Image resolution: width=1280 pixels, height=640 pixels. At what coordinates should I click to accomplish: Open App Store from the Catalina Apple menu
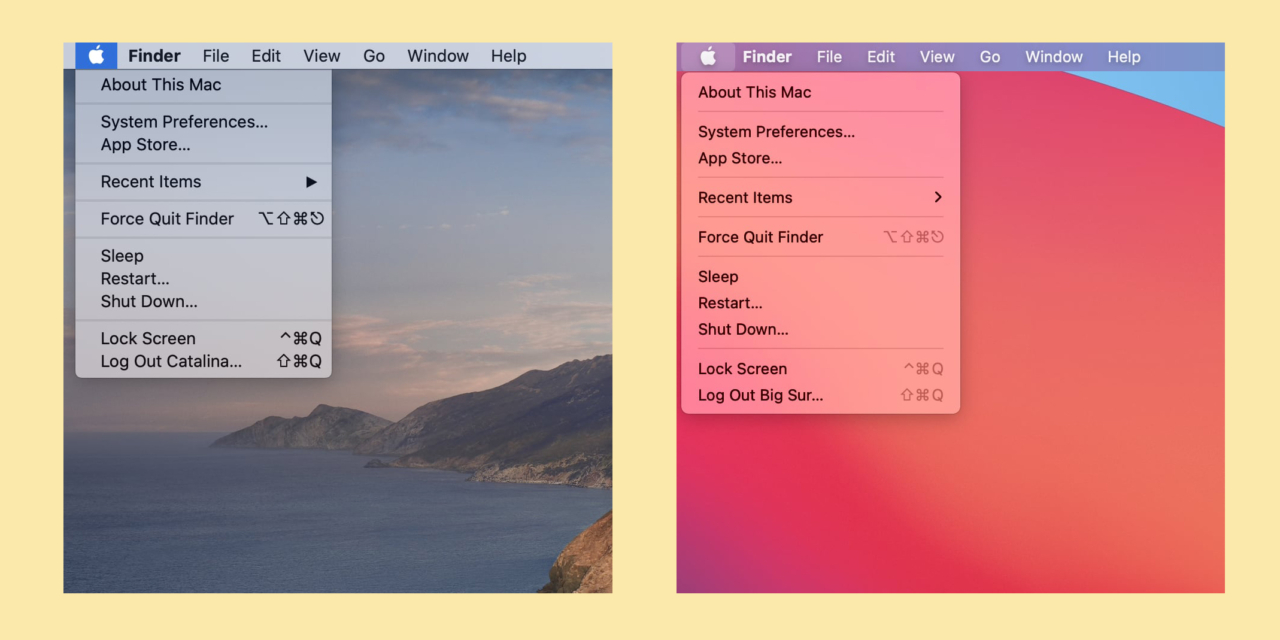click(145, 145)
